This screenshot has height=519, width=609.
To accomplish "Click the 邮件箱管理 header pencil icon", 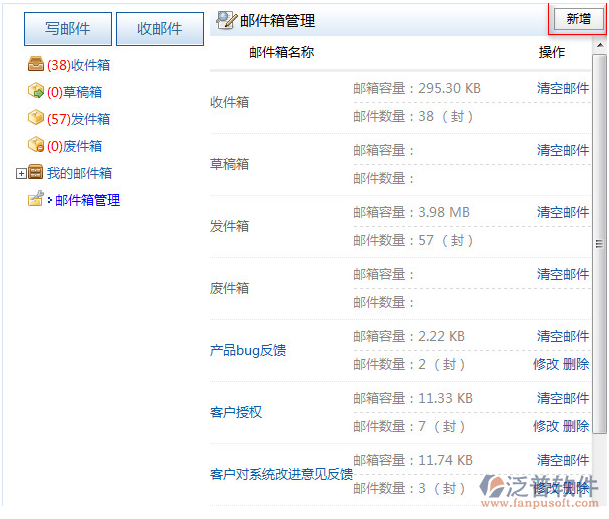I will pos(226,20).
